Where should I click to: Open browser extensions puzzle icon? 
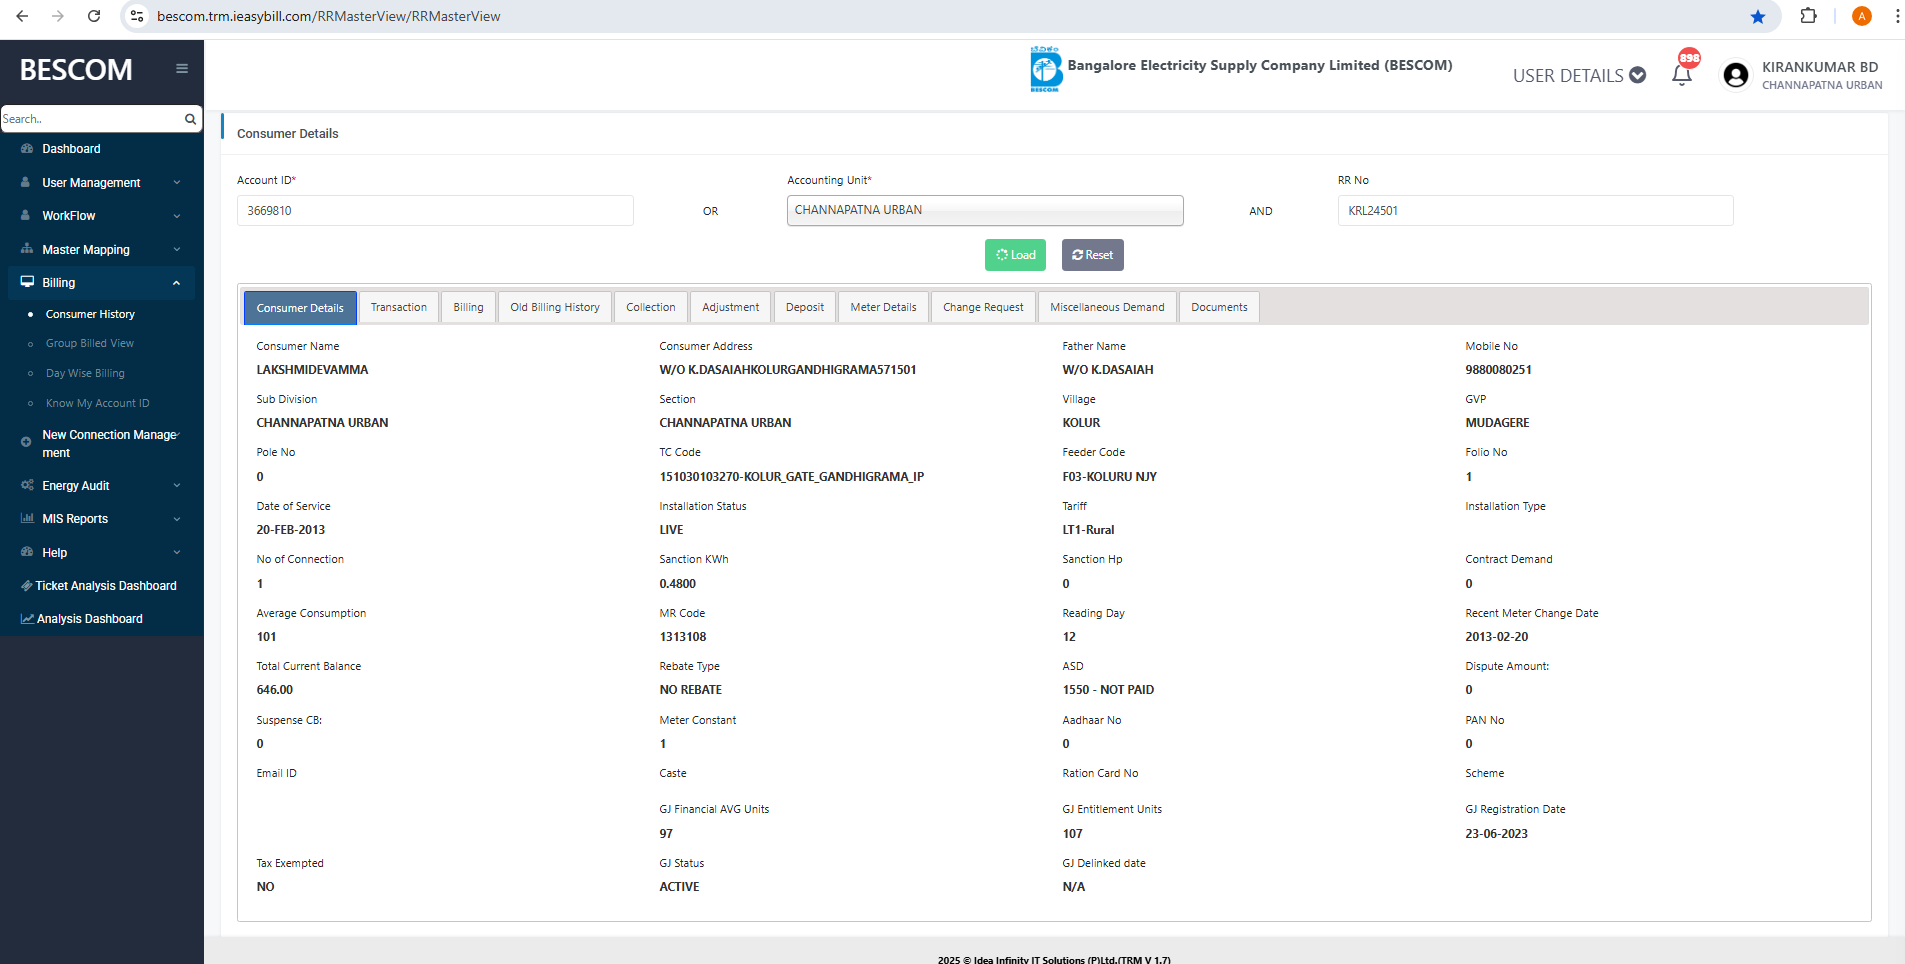1808,16
